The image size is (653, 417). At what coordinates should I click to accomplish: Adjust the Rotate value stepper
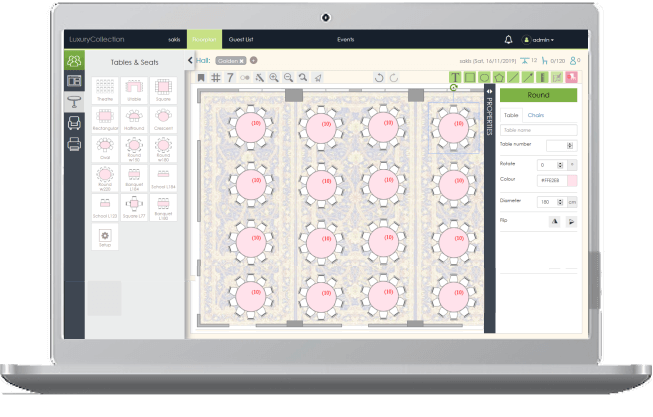coord(560,165)
